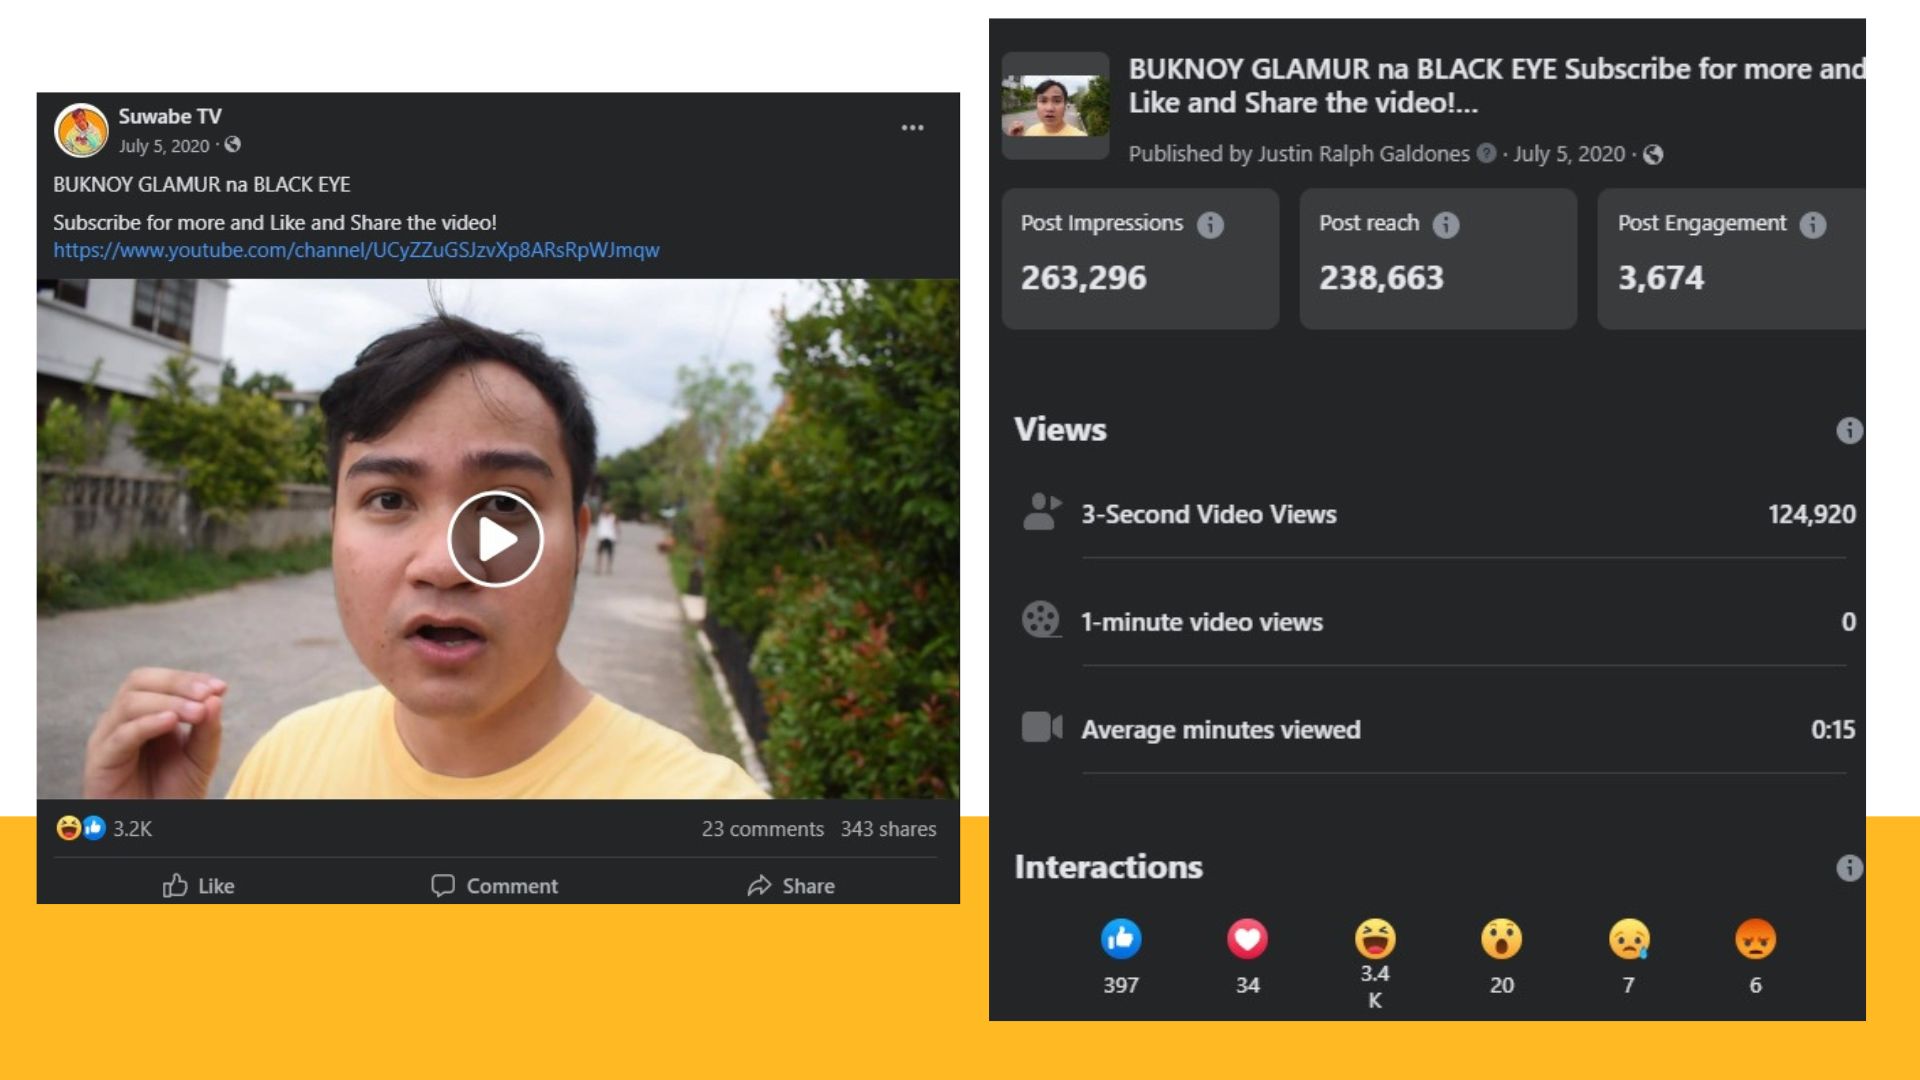Click the Love heart reaction icon
Screen dimensions: 1920x1080
1247,938
